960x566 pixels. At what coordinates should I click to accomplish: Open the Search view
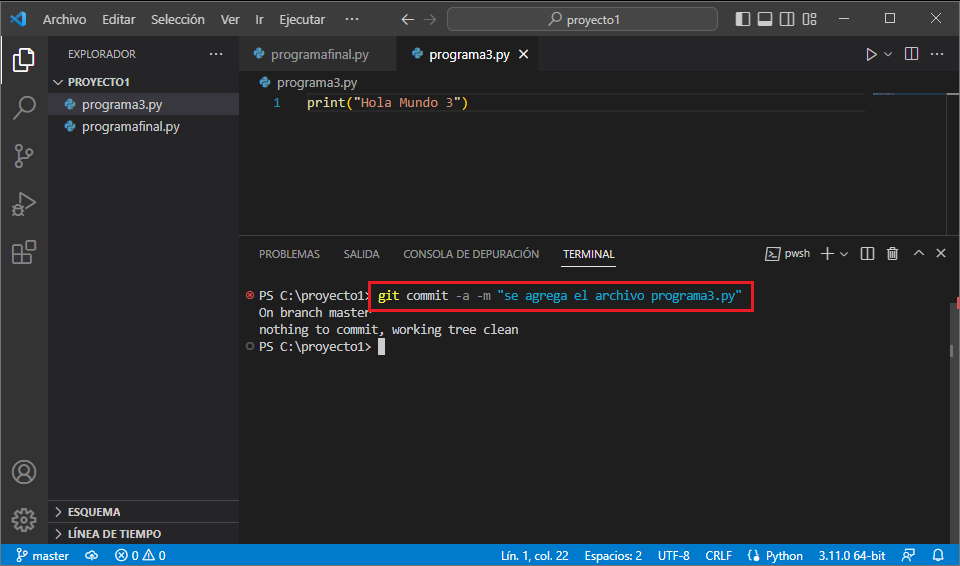[24, 107]
